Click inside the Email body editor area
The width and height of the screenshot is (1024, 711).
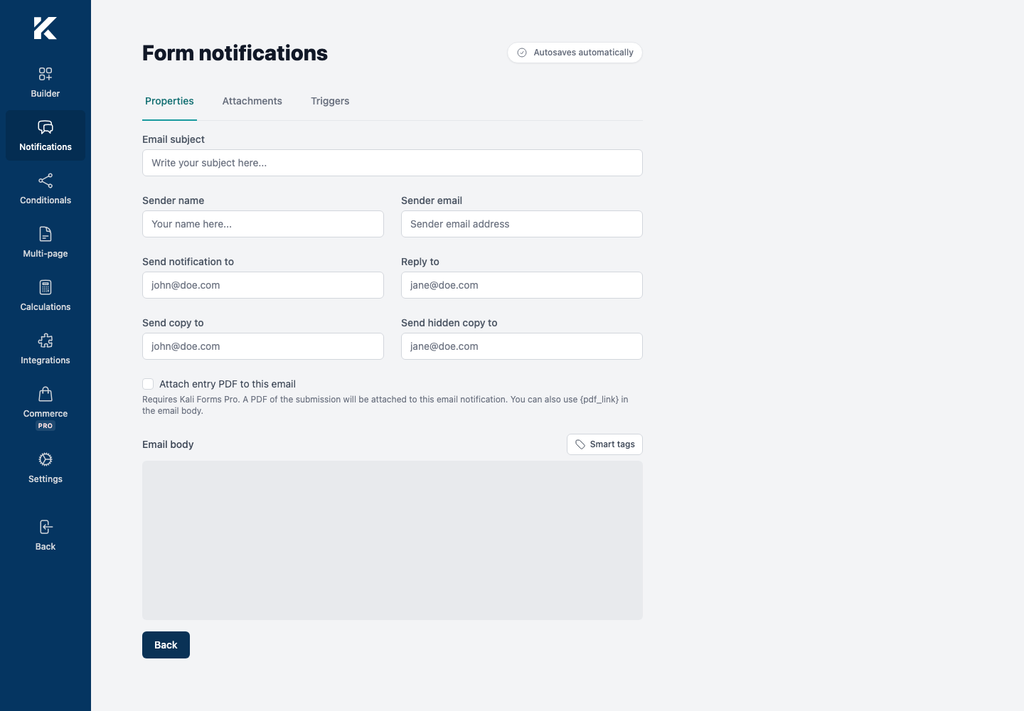[x=392, y=541]
